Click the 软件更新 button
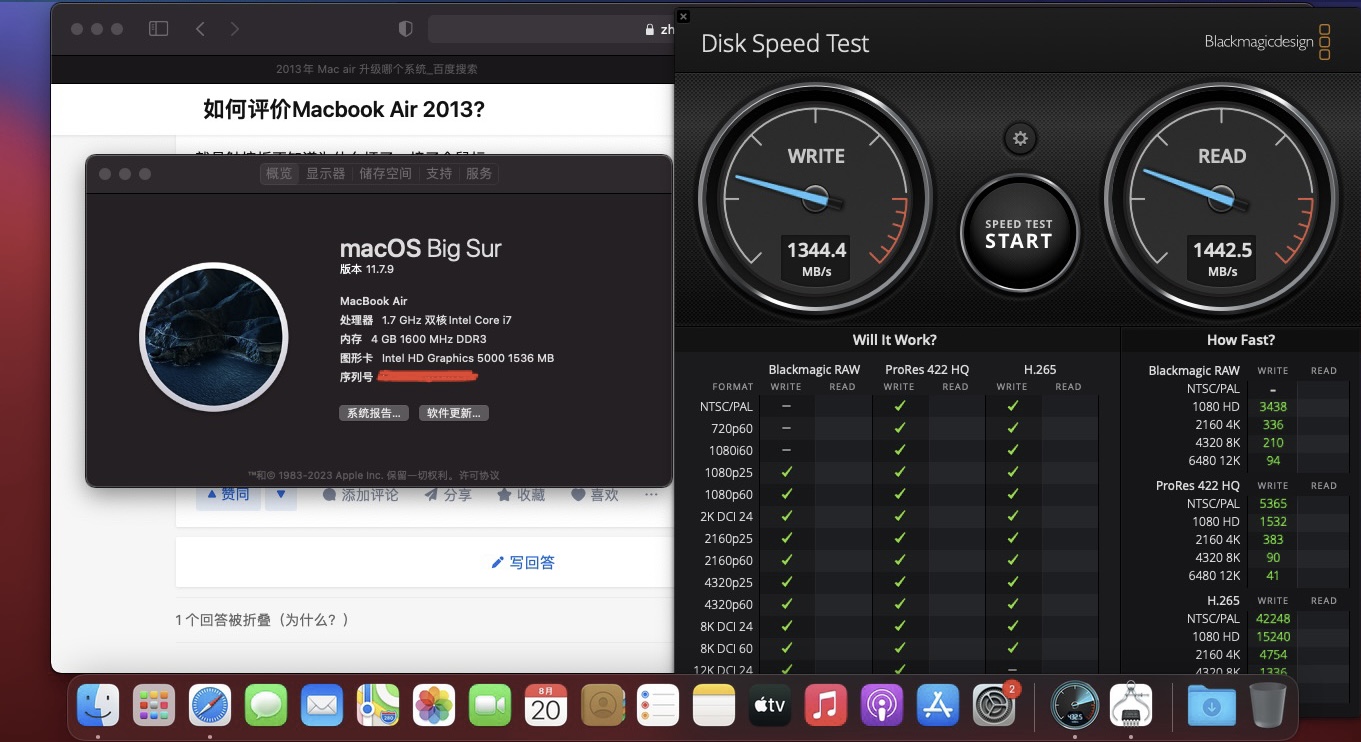Image resolution: width=1361 pixels, height=742 pixels. pyautogui.click(x=454, y=413)
